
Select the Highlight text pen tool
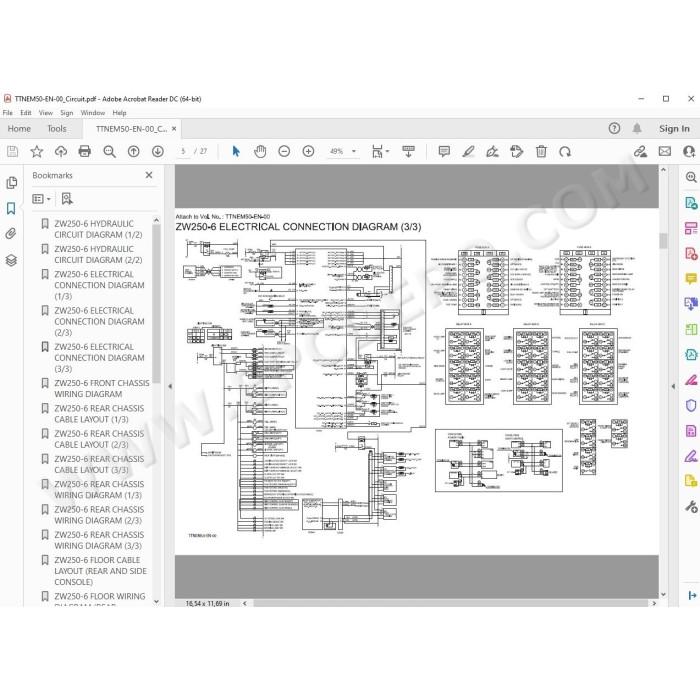(x=468, y=151)
